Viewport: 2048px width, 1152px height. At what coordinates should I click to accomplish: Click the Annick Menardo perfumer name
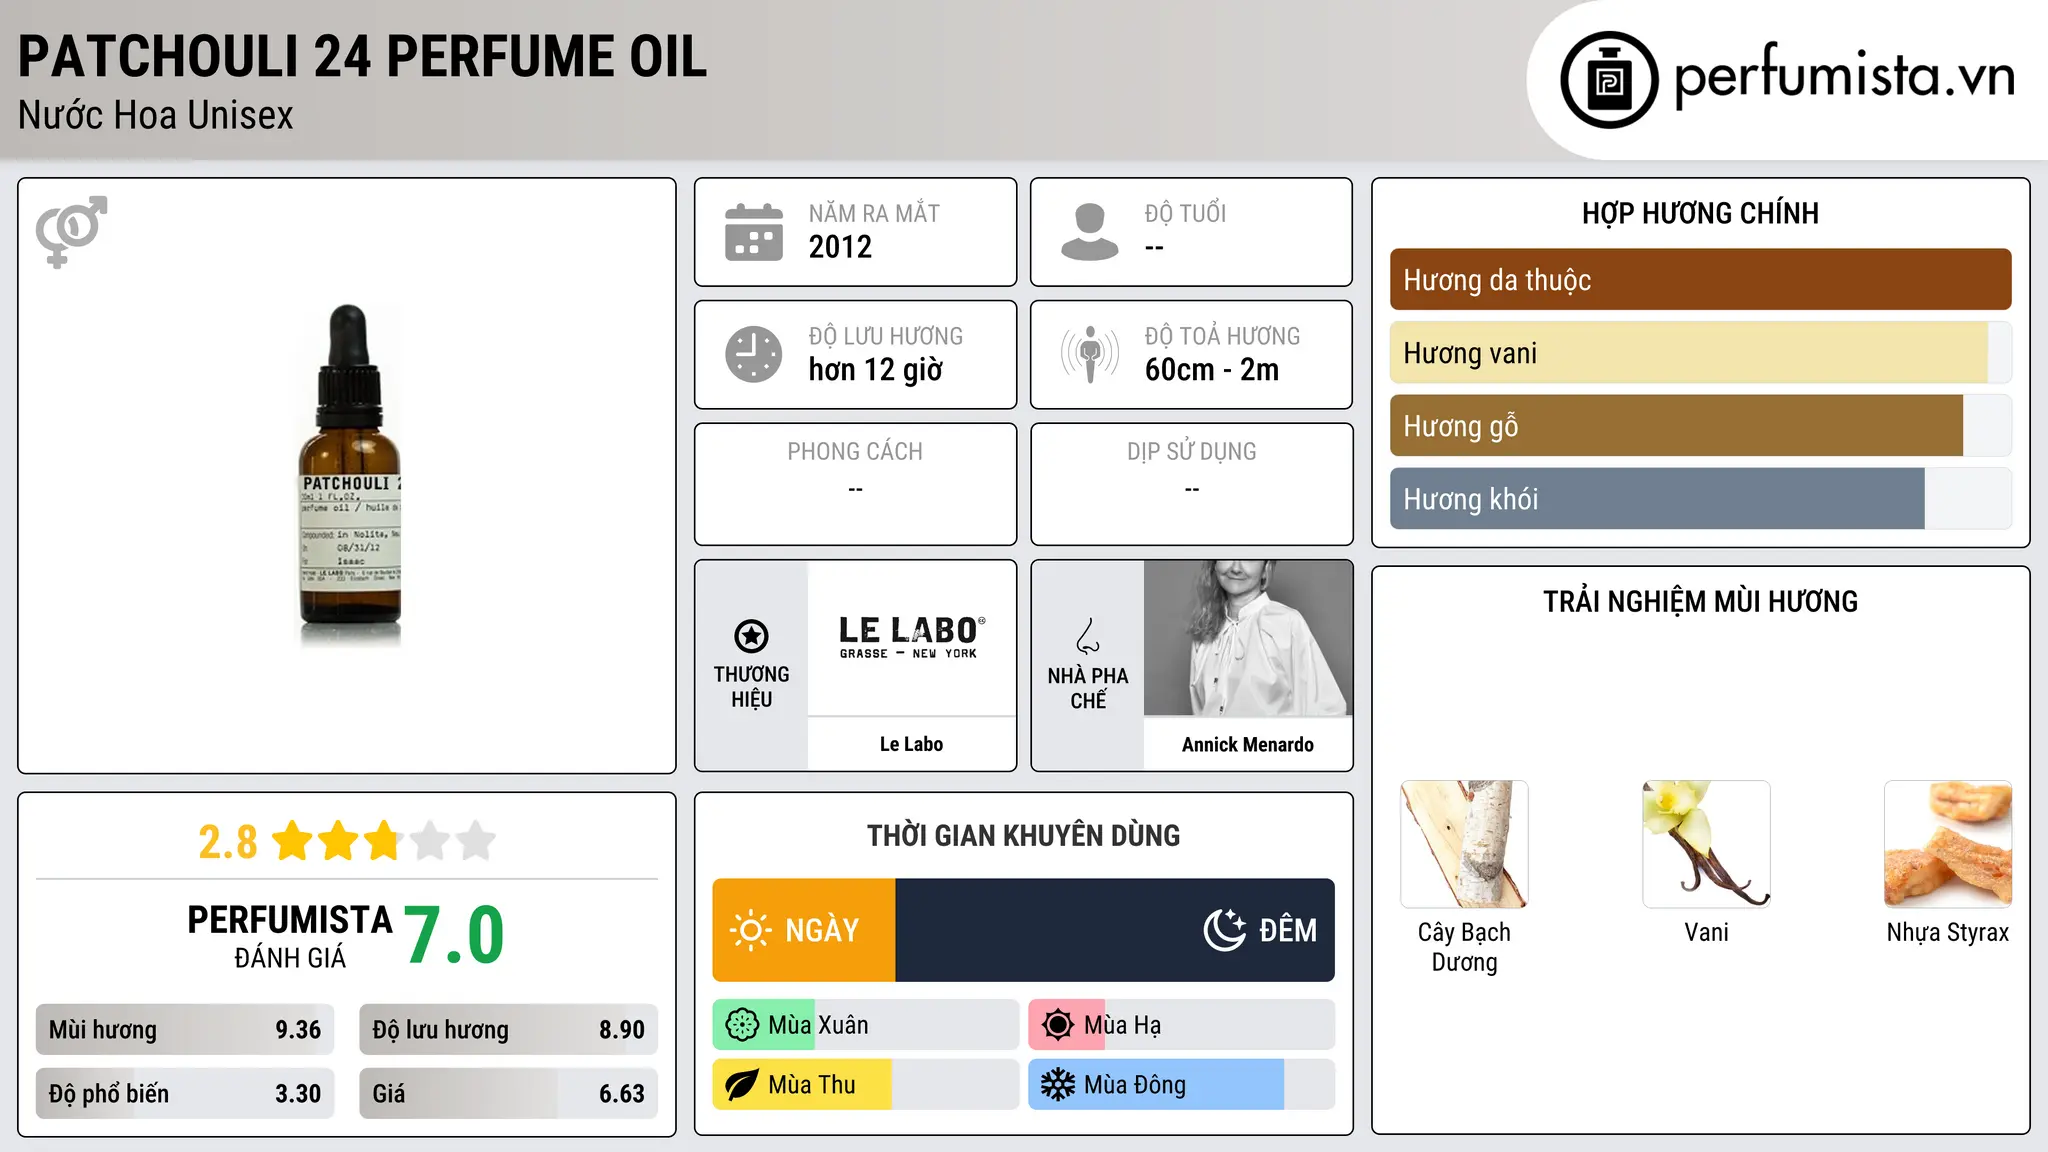click(x=1248, y=744)
